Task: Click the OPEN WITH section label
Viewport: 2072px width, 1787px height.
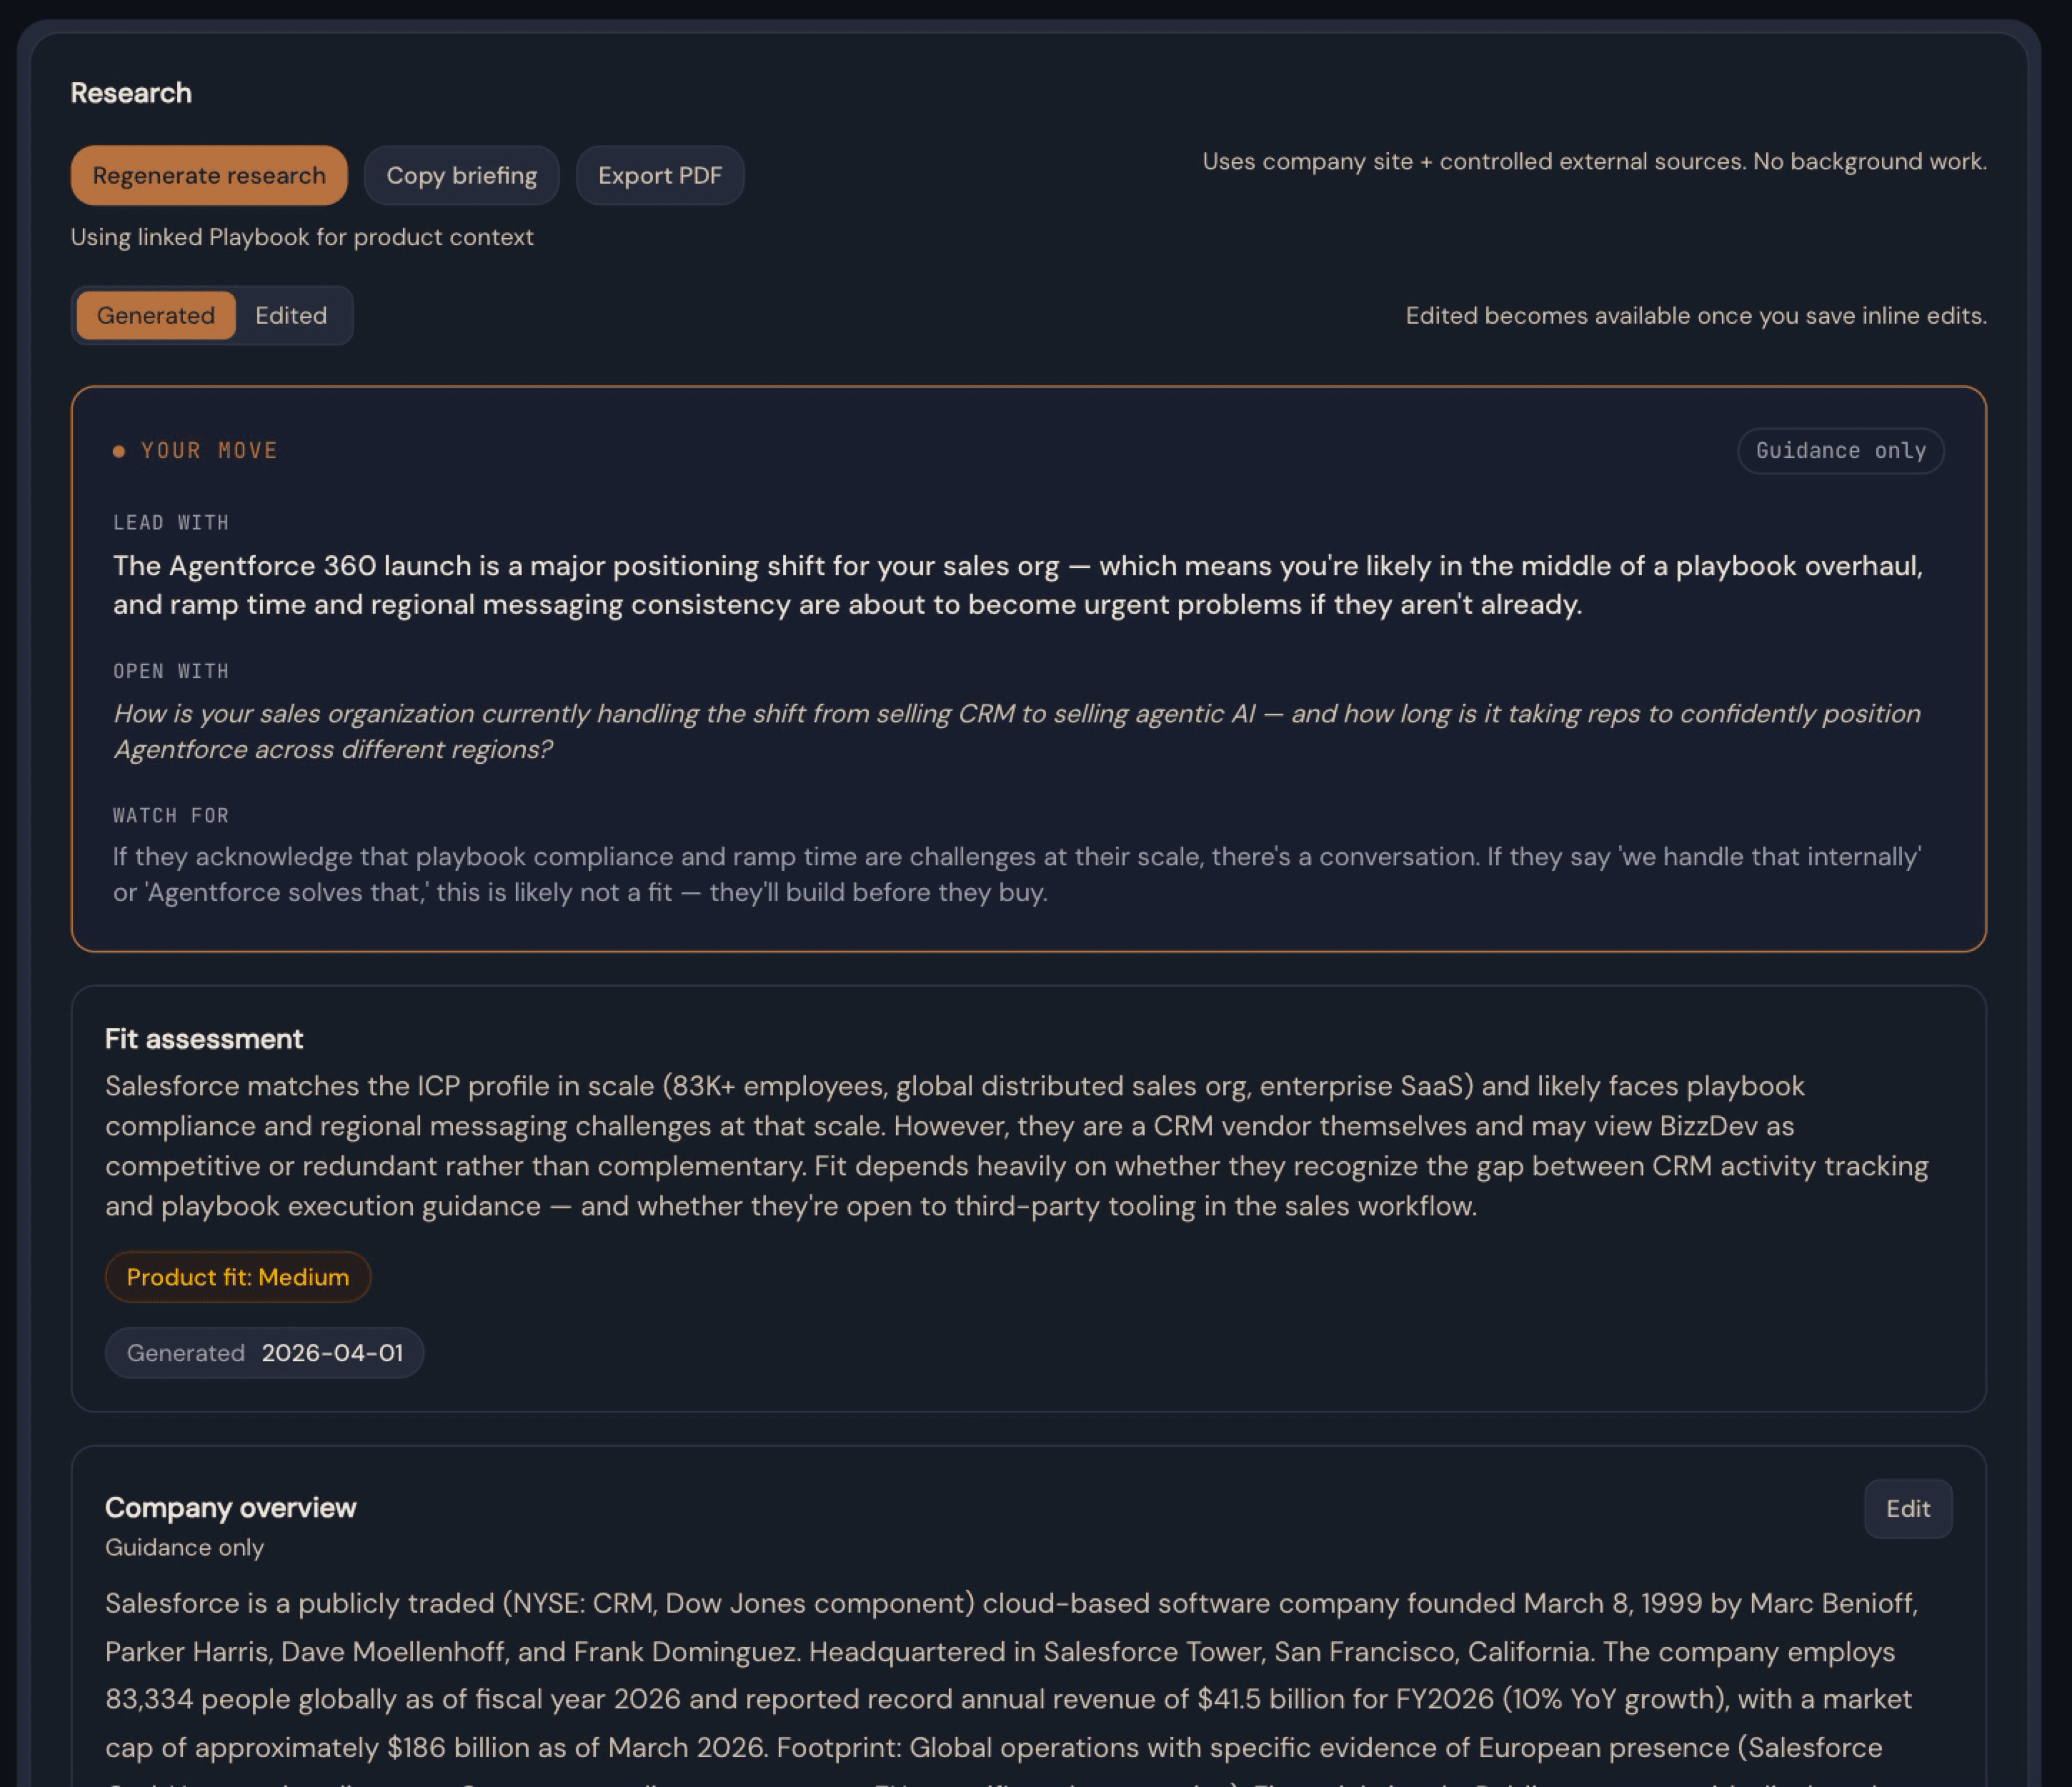Action: coord(170,670)
